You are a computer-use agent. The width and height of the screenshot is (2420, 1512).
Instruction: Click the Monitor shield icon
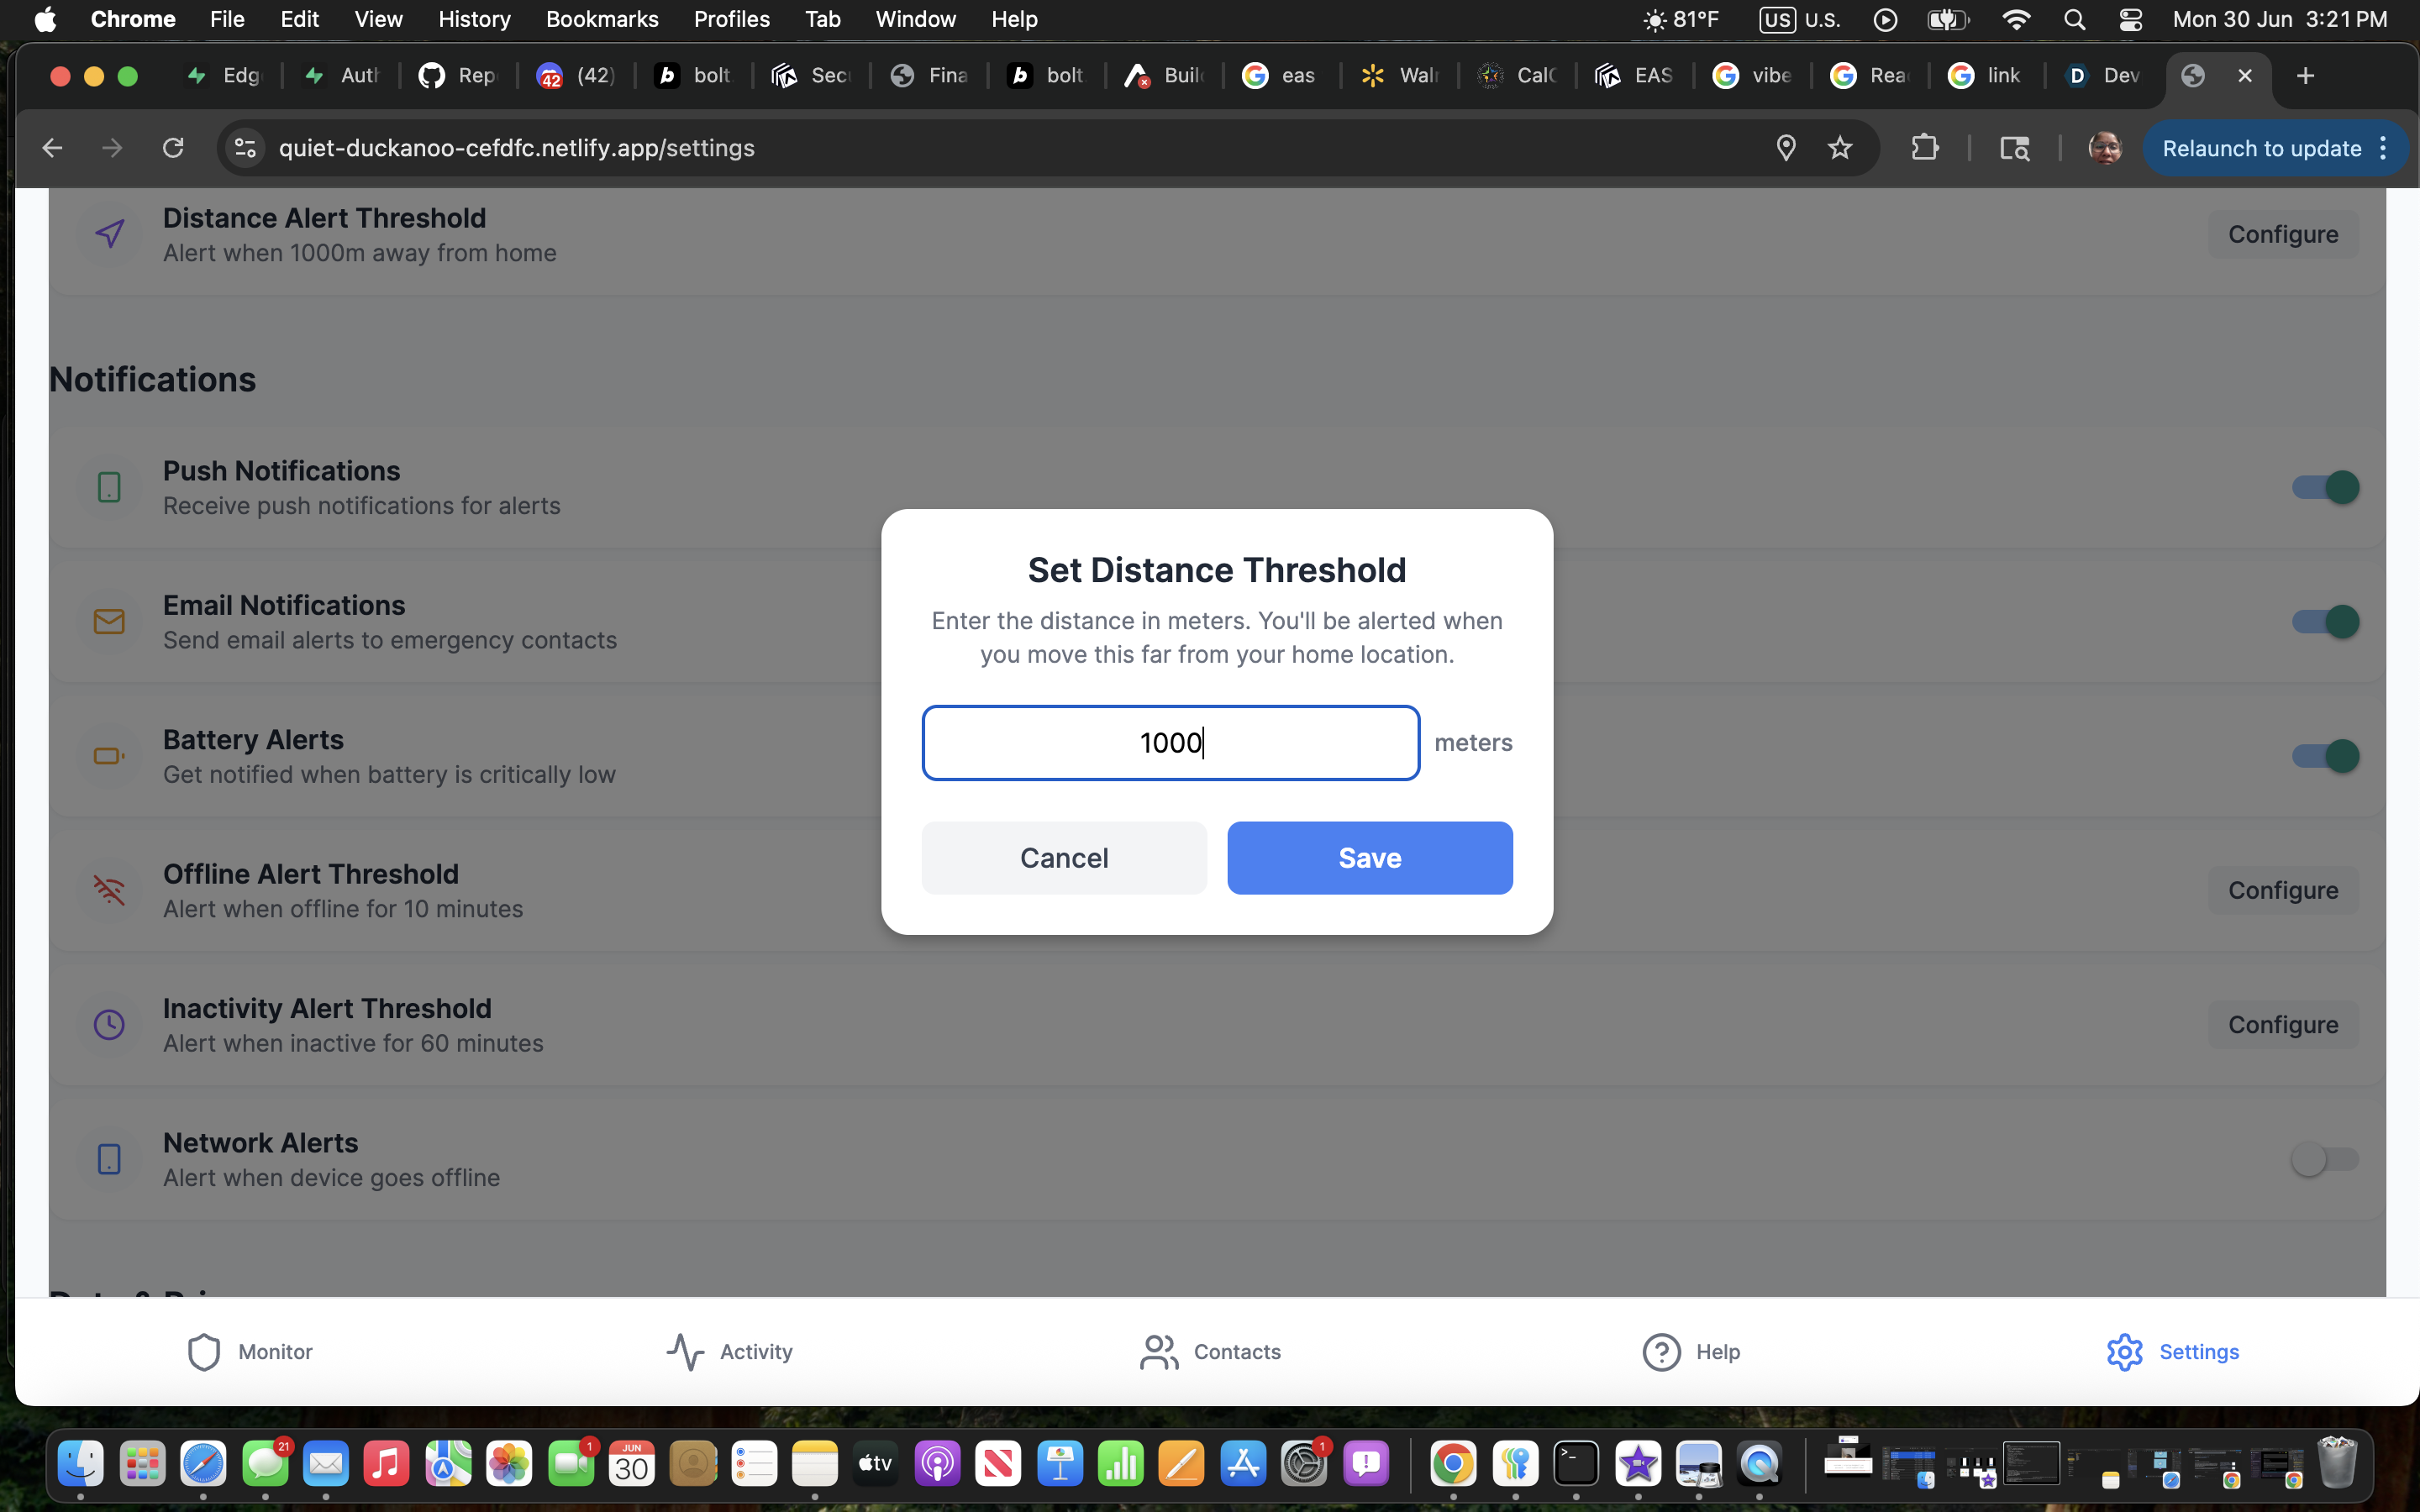point(204,1352)
